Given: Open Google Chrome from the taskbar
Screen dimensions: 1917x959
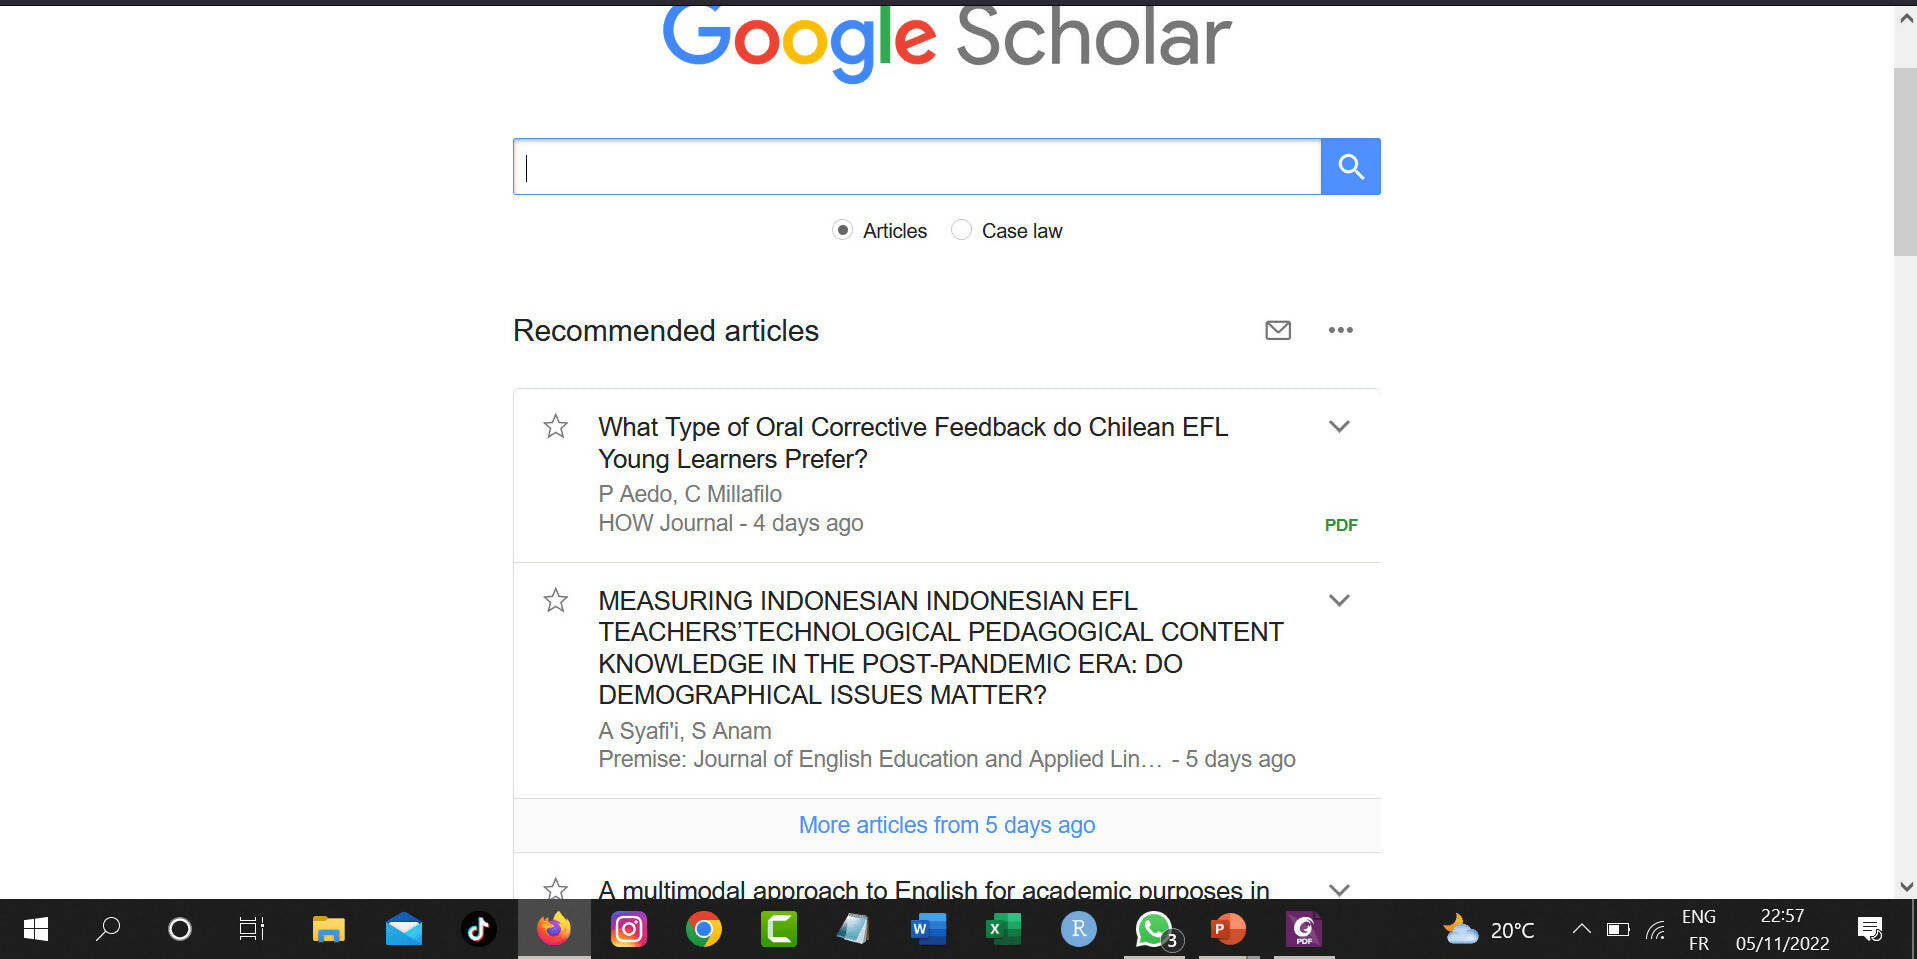Looking at the screenshot, I should click(704, 929).
